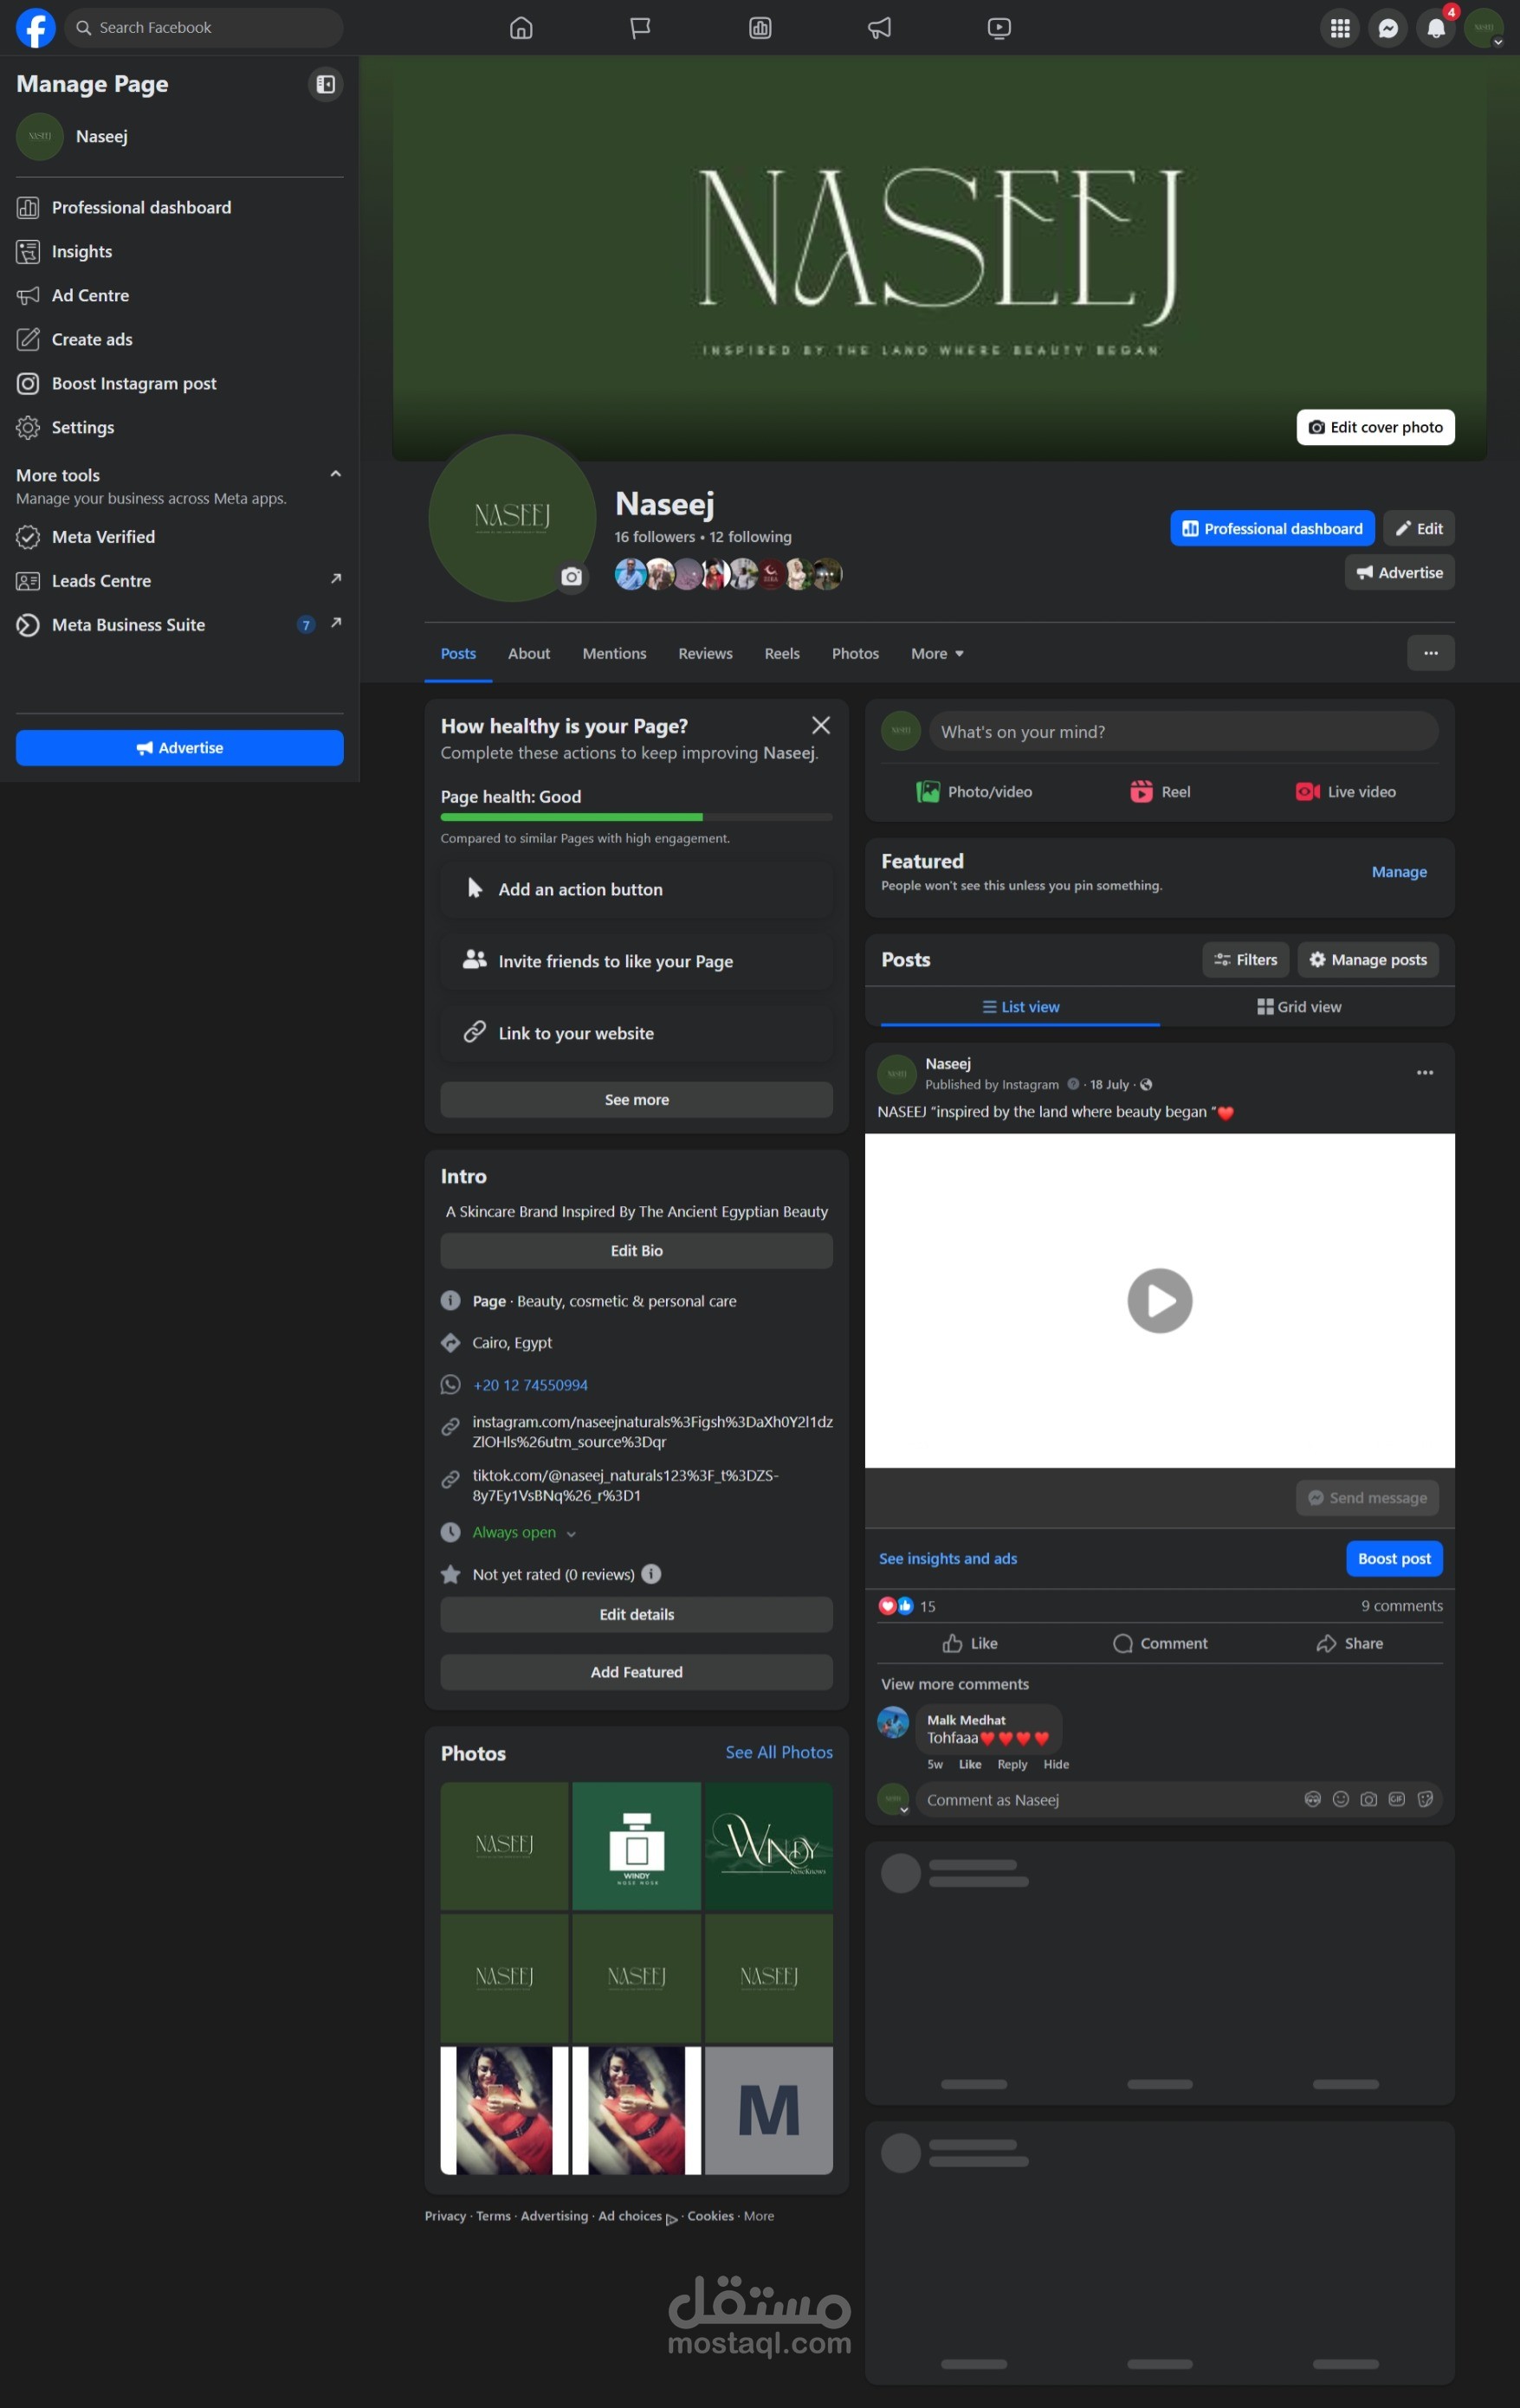Image resolution: width=1520 pixels, height=2408 pixels.
Task: Open the Reviews tab
Action: point(705,653)
